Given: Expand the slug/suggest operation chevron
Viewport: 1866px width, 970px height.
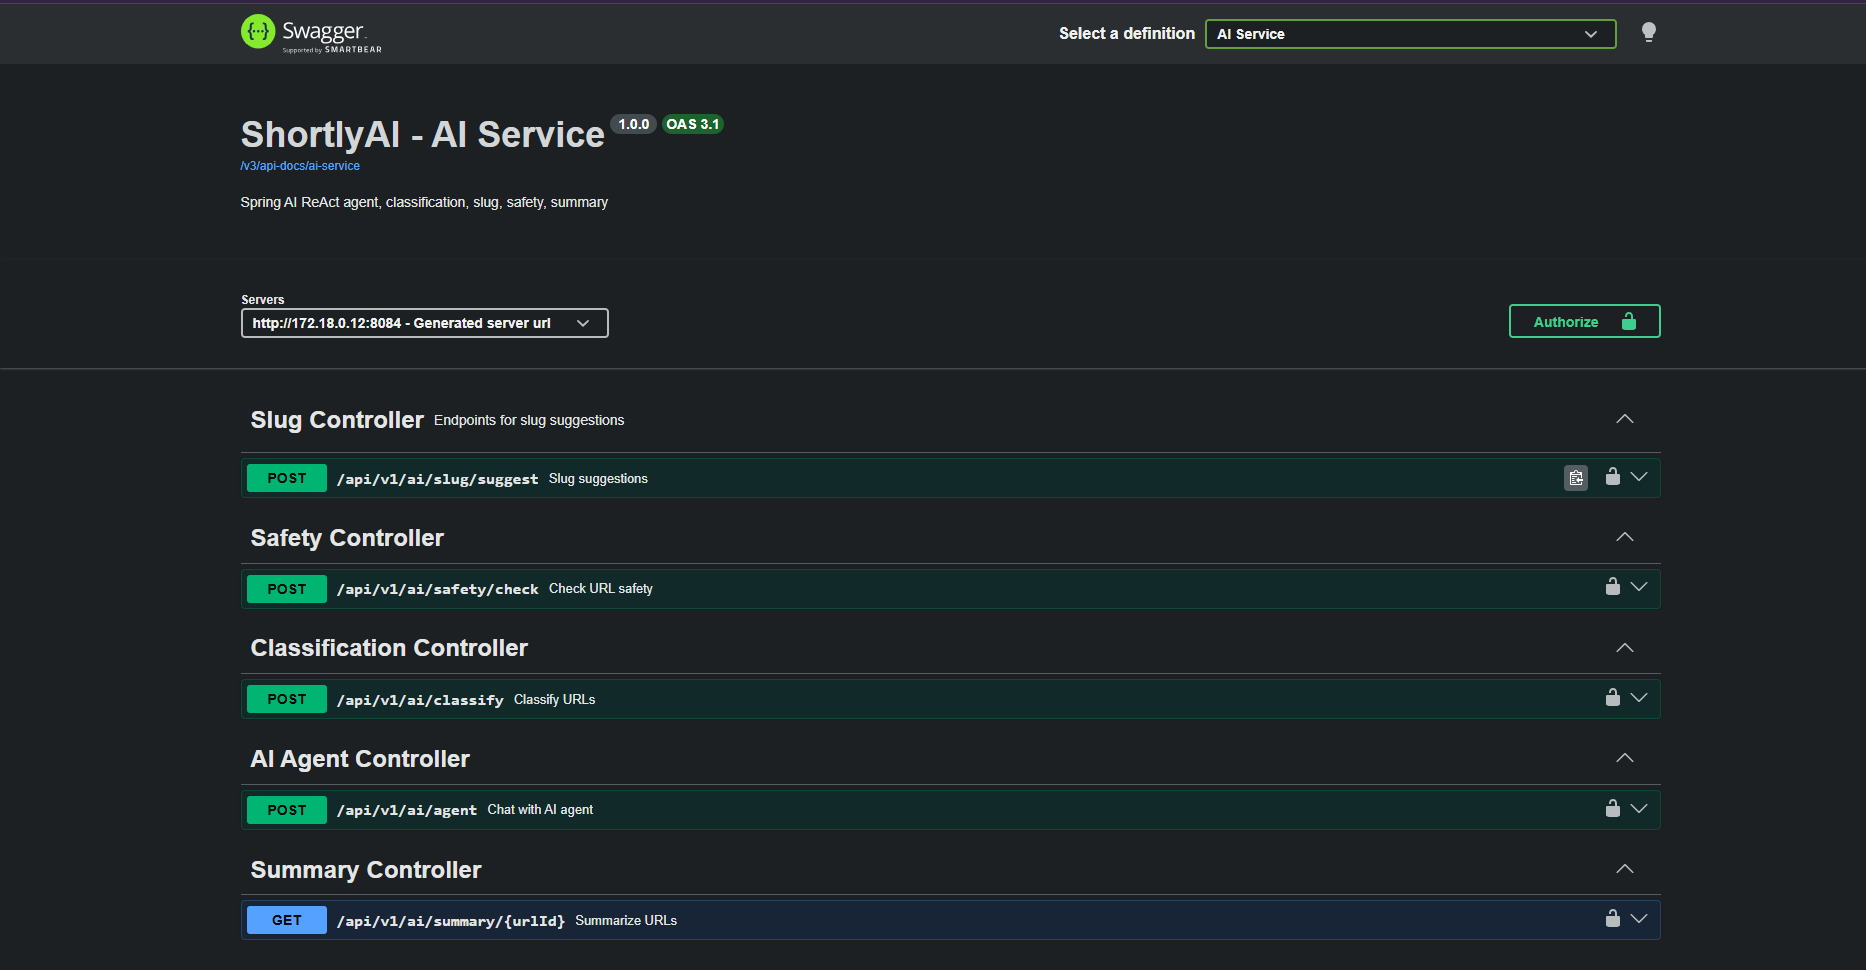Looking at the screenshot, I should click(1639, 477).
